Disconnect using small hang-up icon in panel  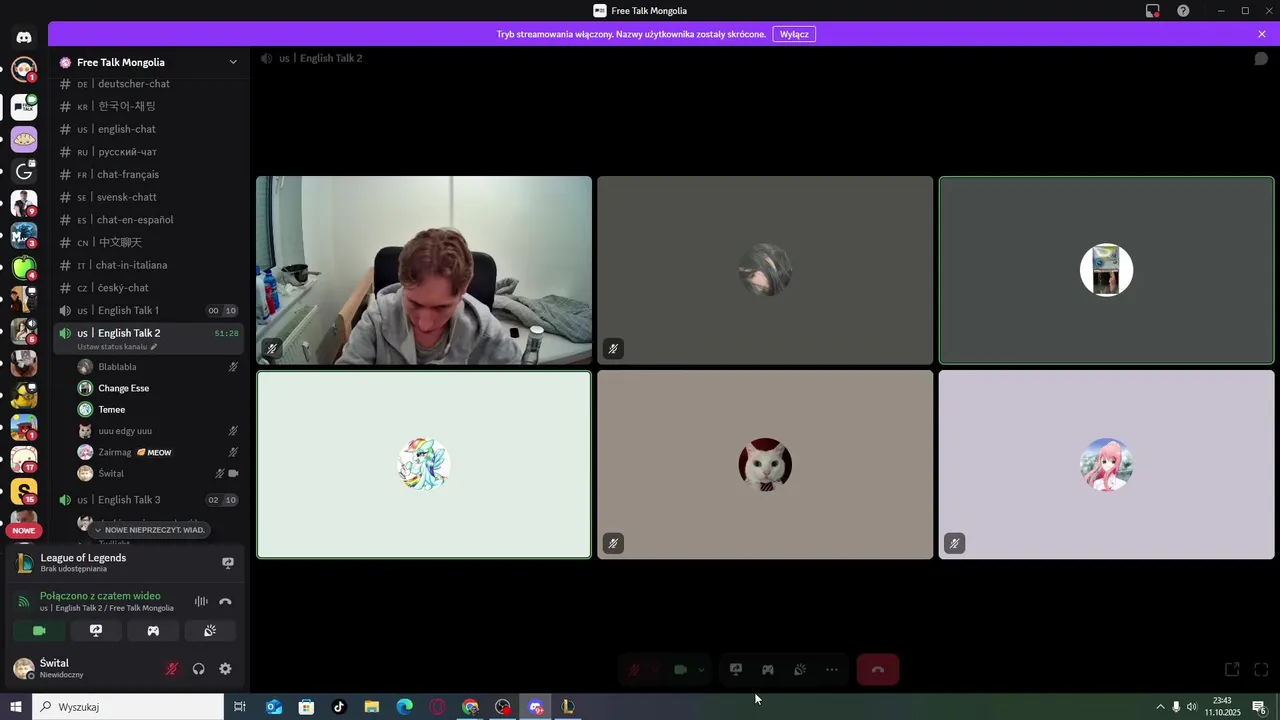pyautogui.click(x=225, y=601)
